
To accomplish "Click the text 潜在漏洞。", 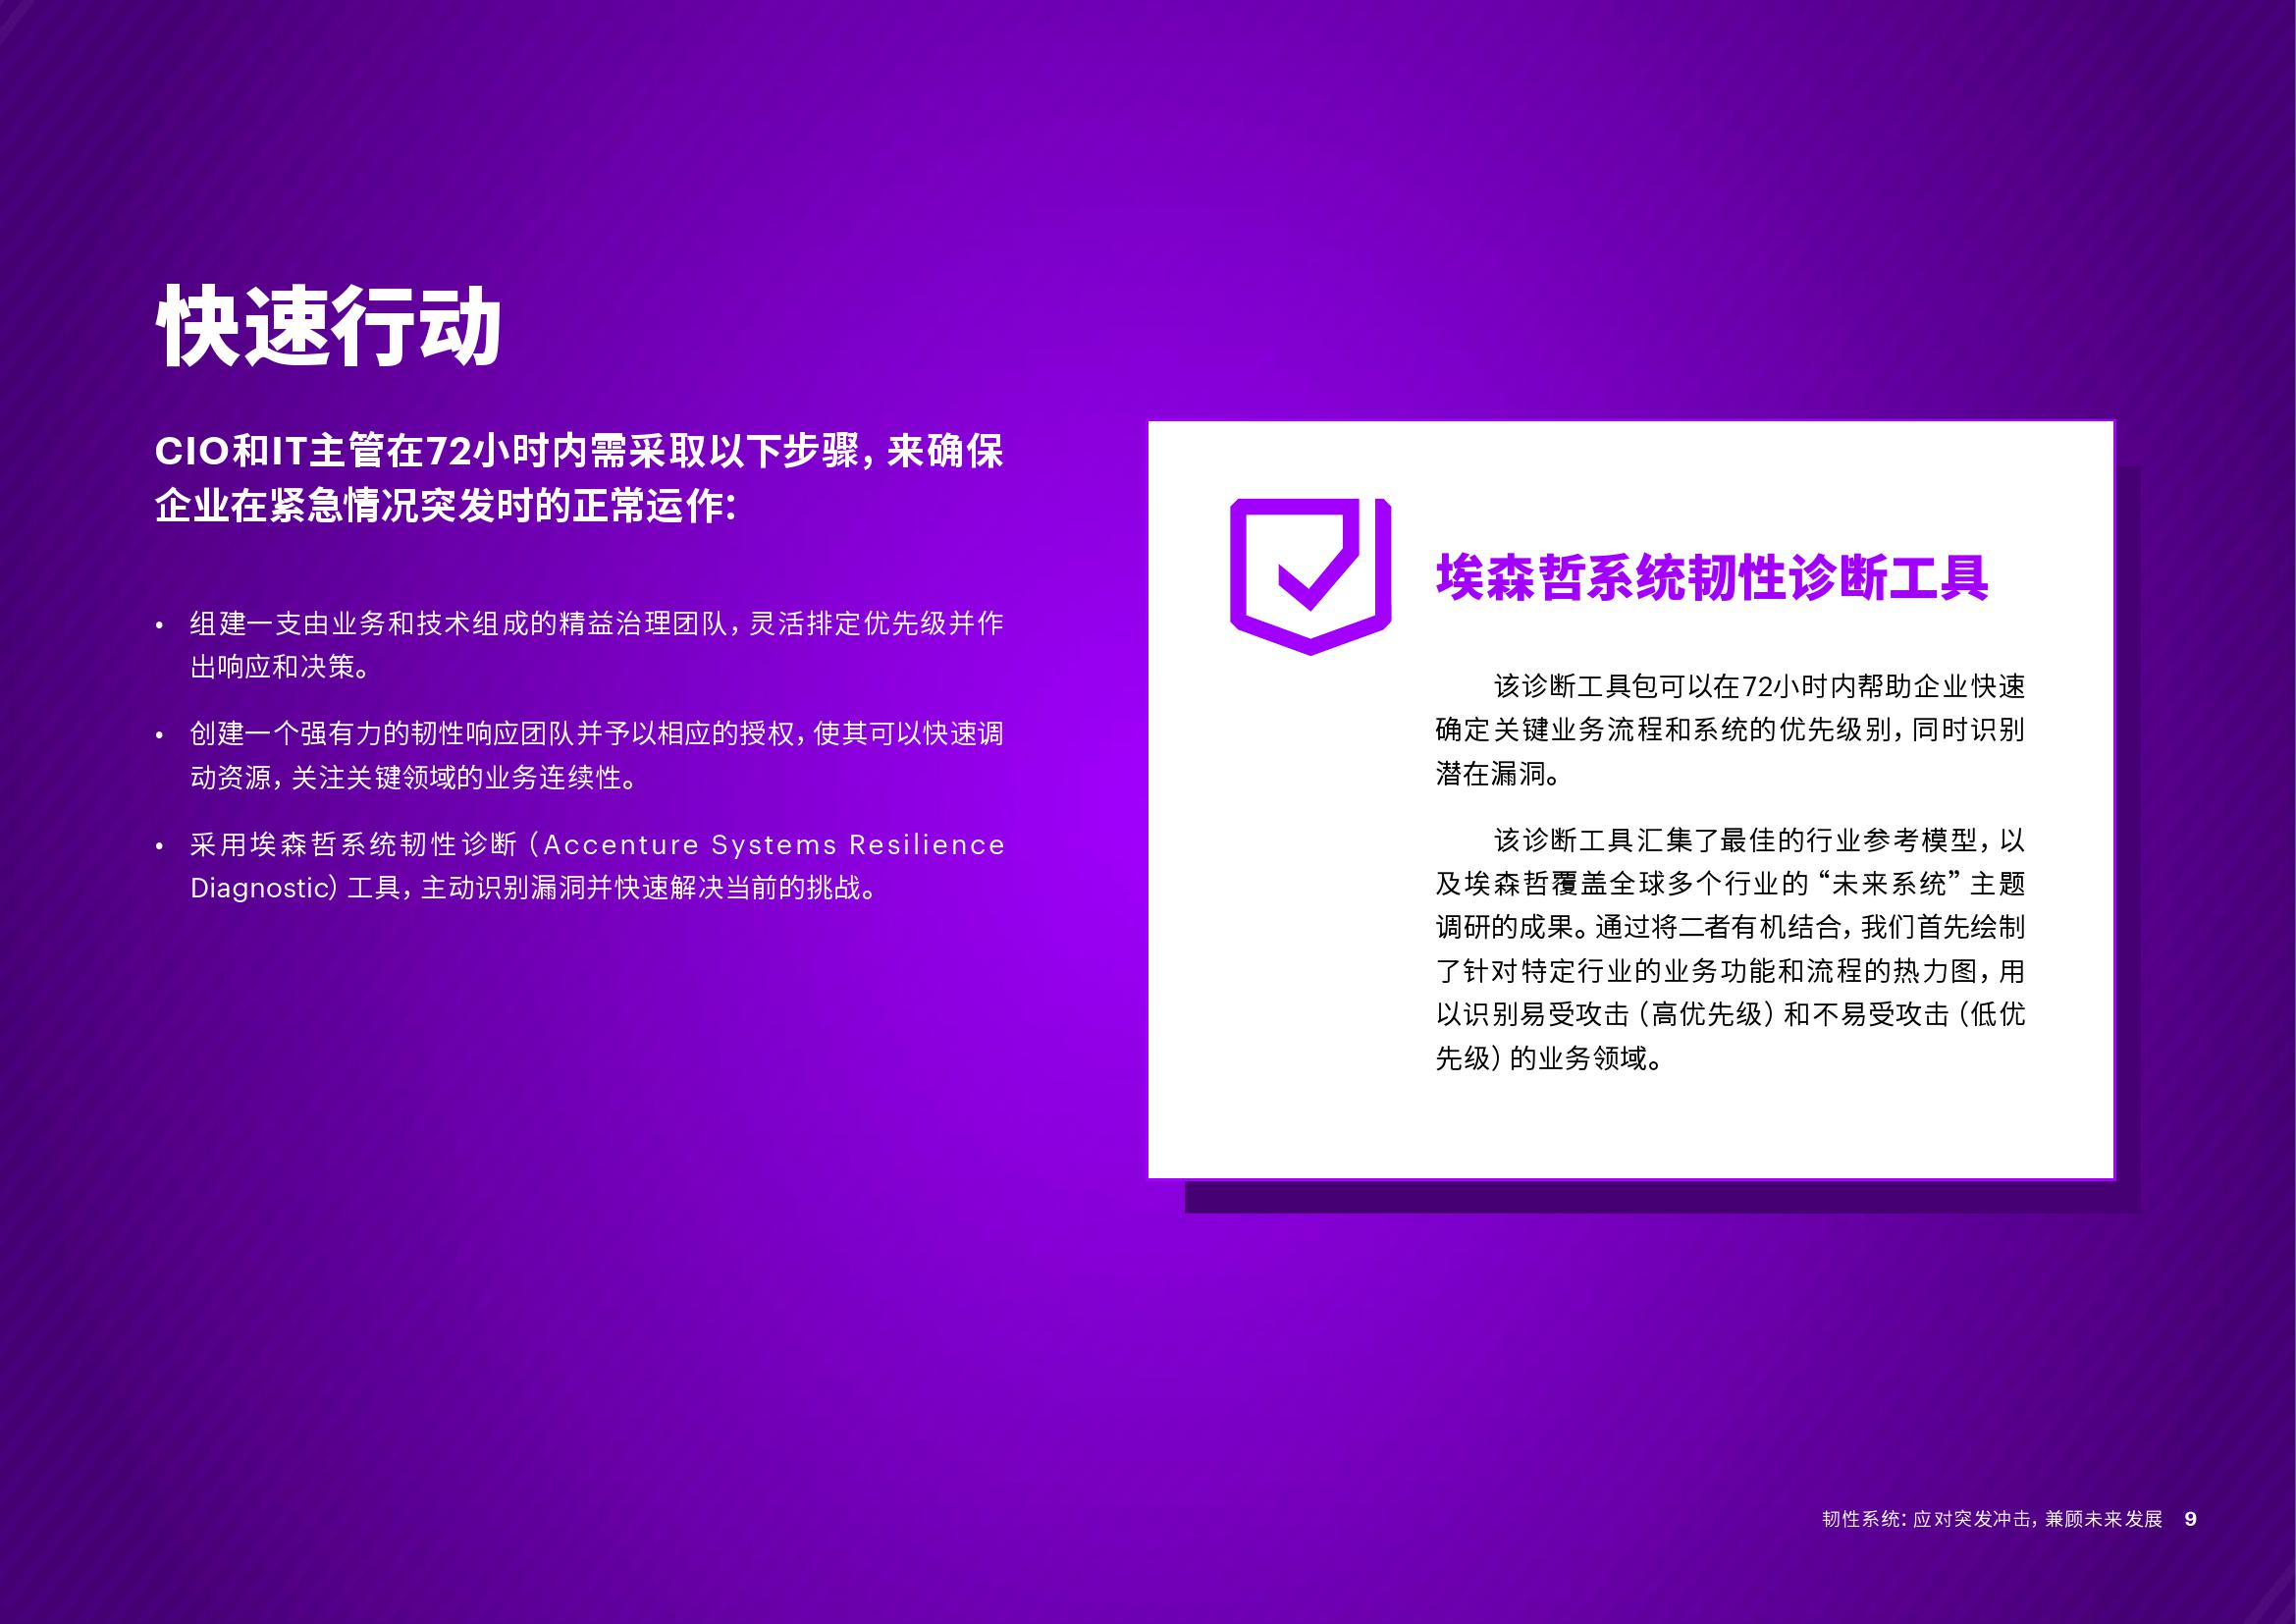I will (1498, 774).
